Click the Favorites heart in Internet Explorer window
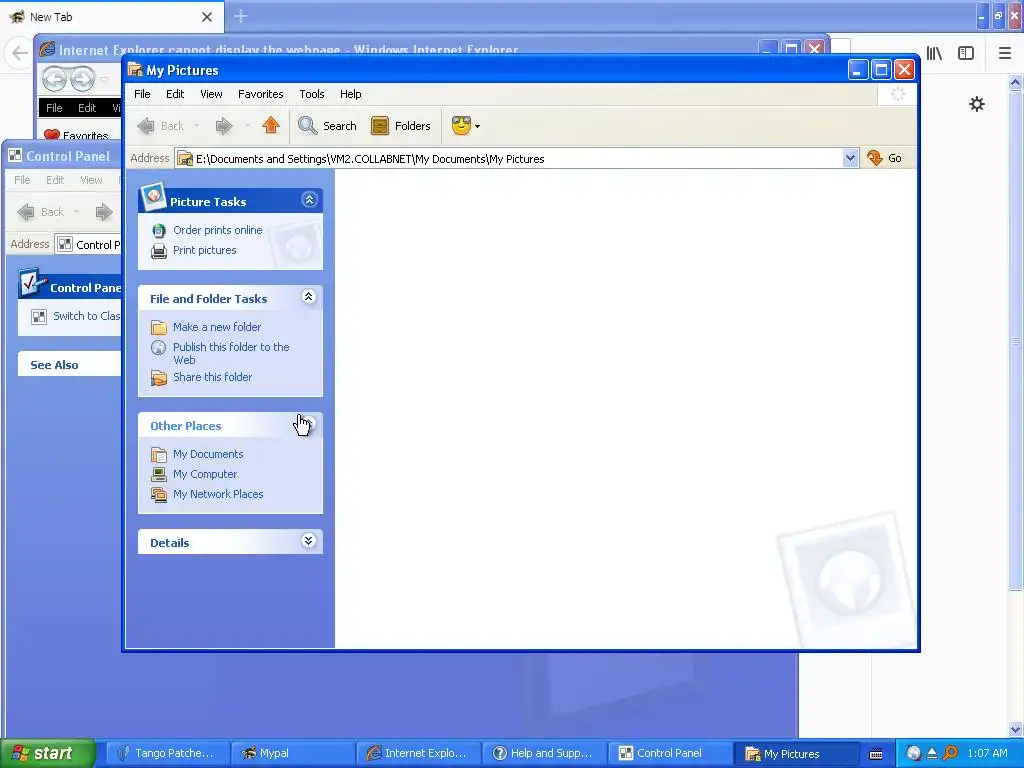1024x768 pixels. 52,135
